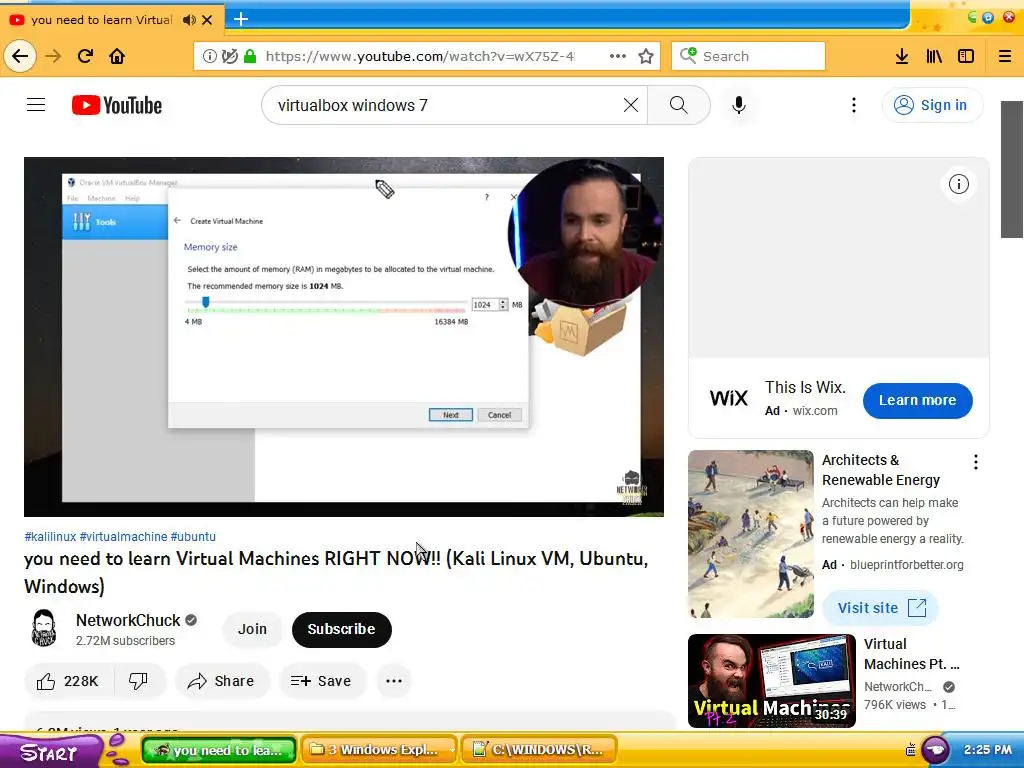Click the green padlock security icon
This screenshot has height=768, width=1024.
(249, 56)
